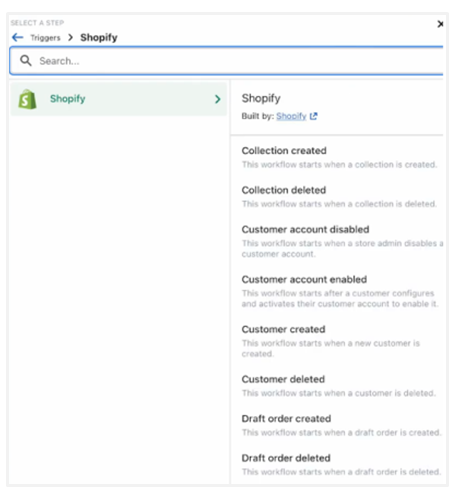Click the search magnifier icon
The width and height of the screenshot is (456, 498).
point(26,61)
